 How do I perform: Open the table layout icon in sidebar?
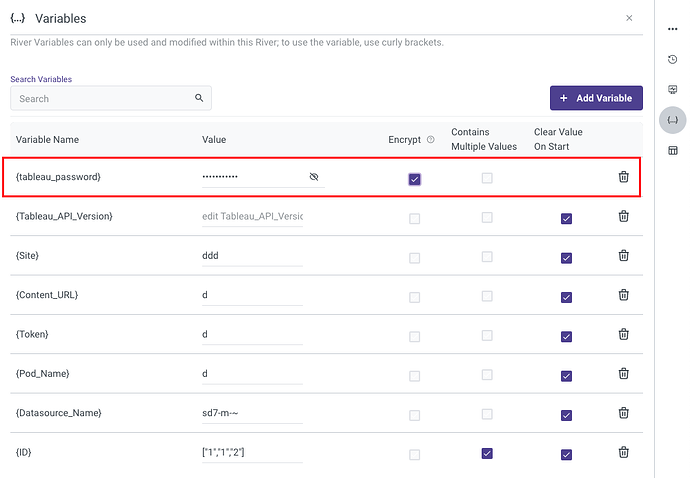[x=672, y=150]
